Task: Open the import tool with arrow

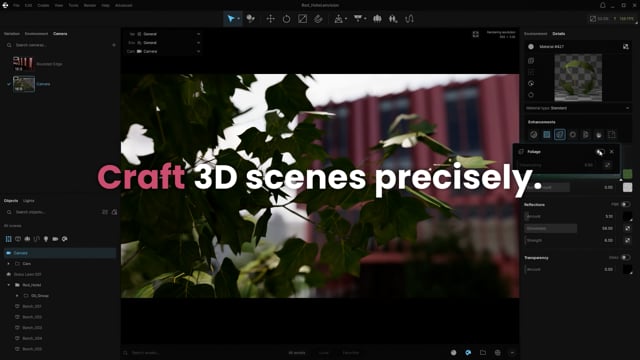Action: [x=338, y=19]
